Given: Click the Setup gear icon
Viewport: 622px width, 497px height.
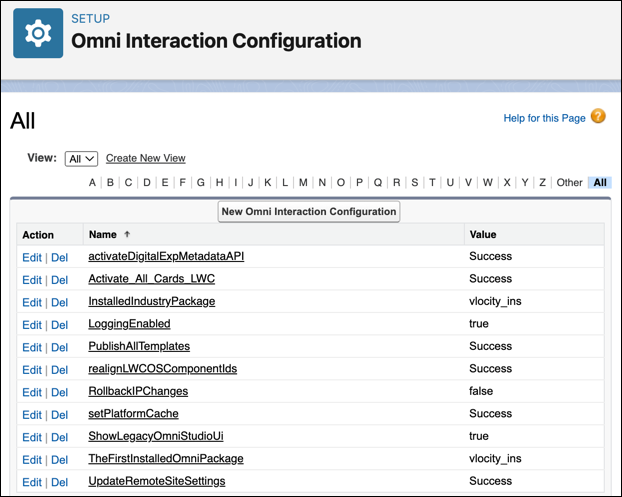Looking at the screenshot, I should 38,34.
